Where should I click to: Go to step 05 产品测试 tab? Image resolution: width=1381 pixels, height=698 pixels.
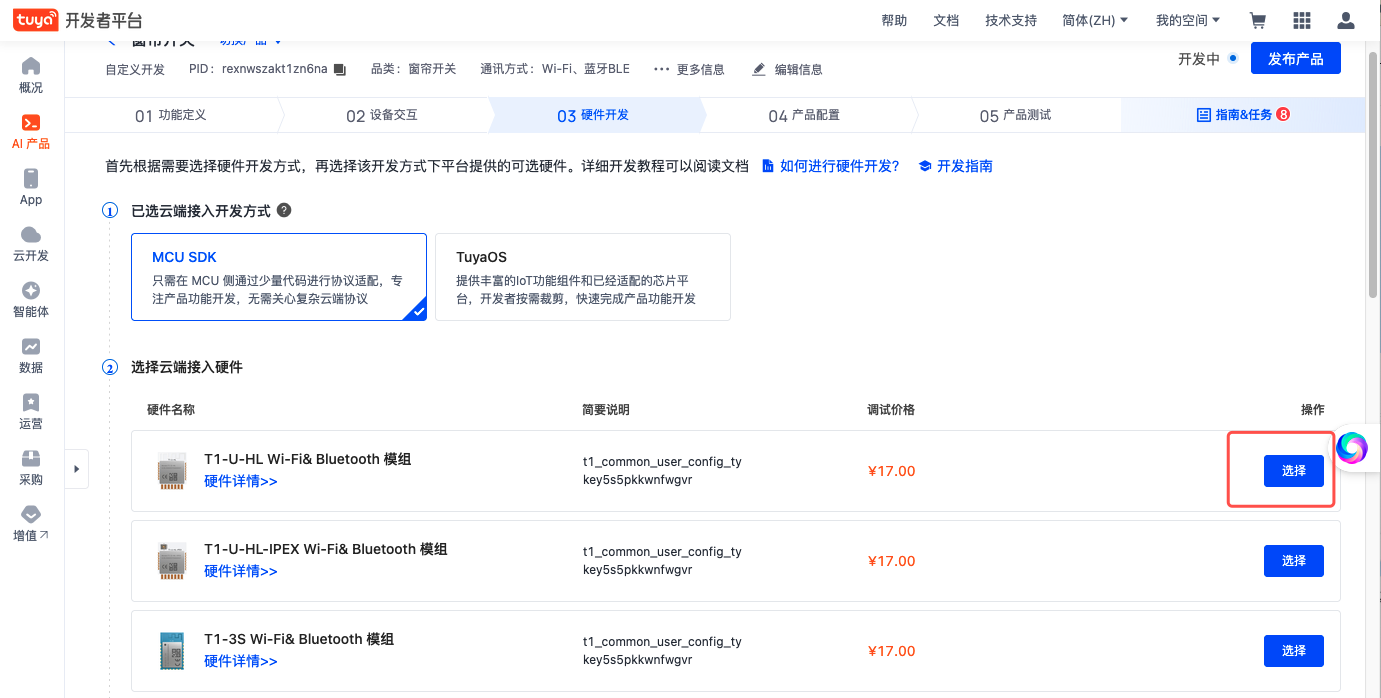(1015, 115)
